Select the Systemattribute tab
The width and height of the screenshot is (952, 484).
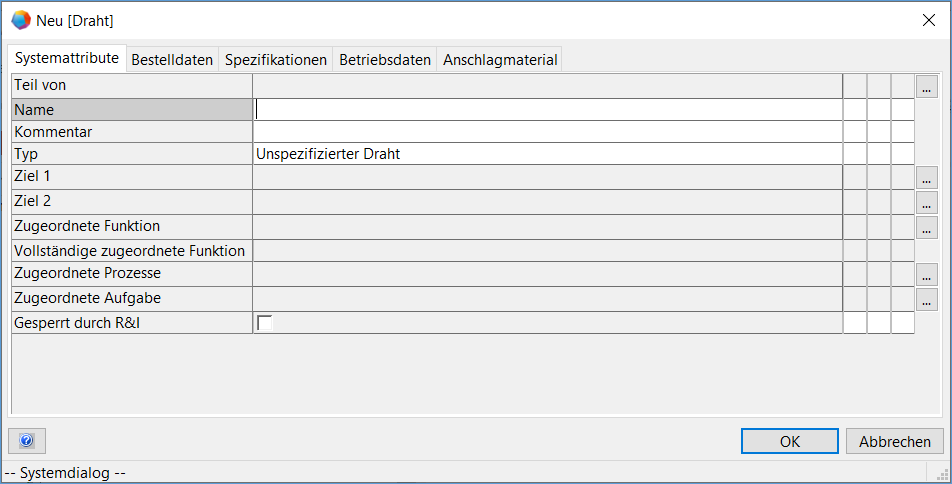(68, 59)
